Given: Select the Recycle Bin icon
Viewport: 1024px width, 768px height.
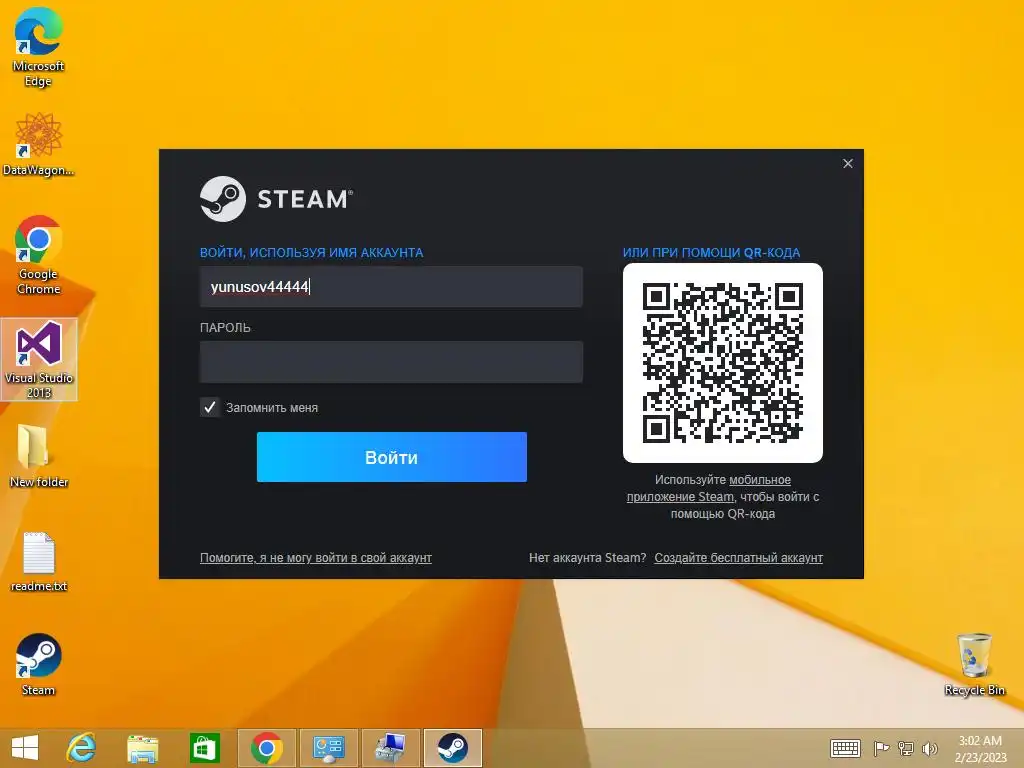Looking at the screenshot, I should [x=974, y=664].
